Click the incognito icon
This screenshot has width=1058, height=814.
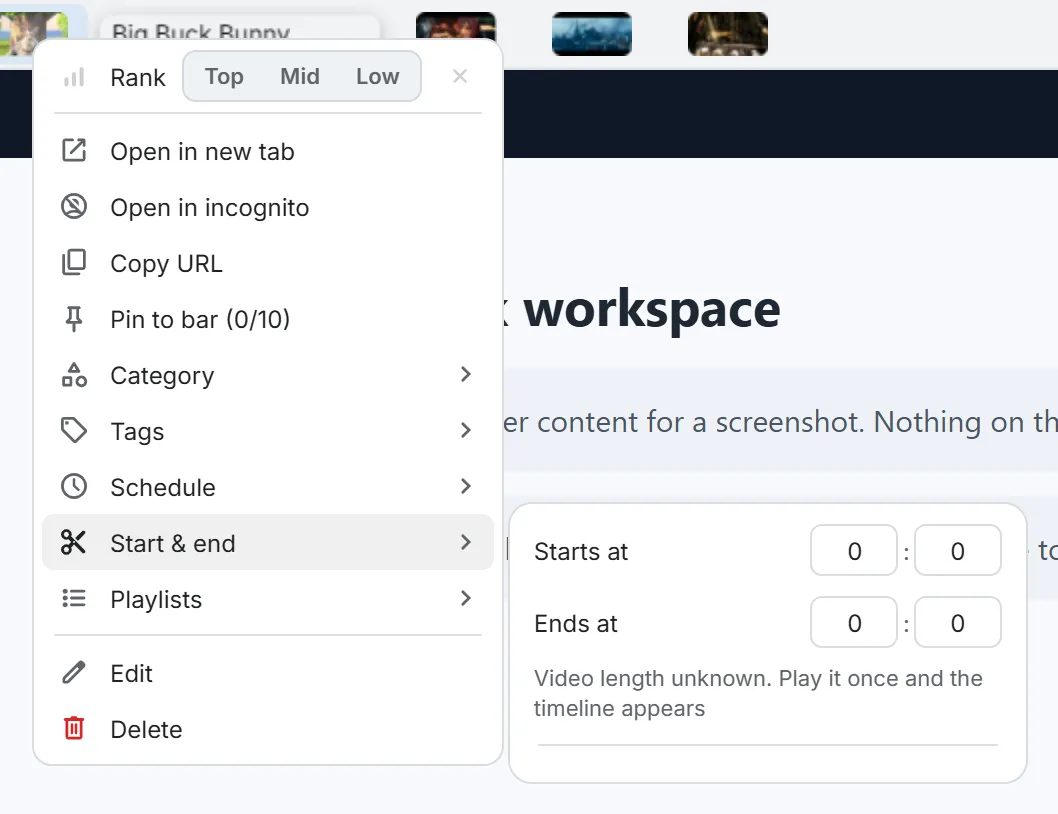pyautogui.click(x=74, y=207)
